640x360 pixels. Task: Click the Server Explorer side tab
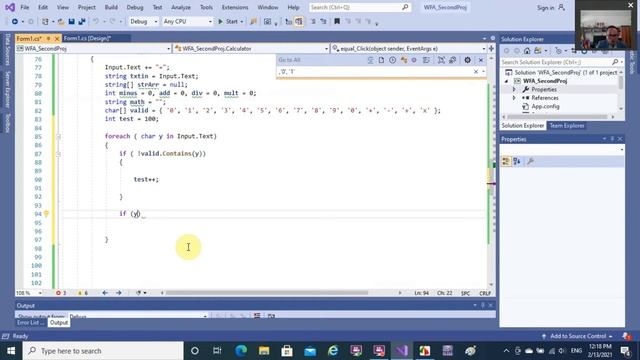tap(7, 89)
